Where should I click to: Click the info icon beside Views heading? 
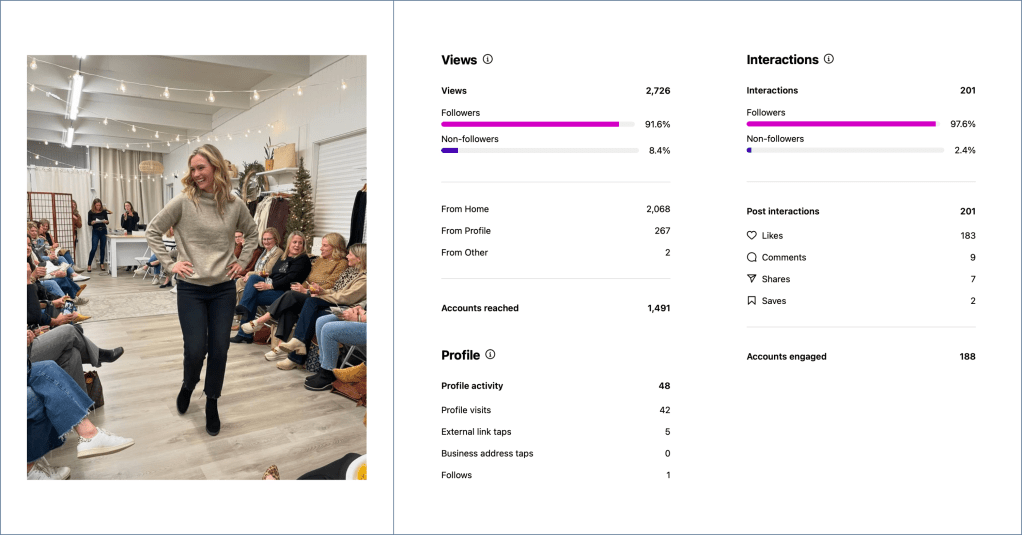(488, 59)
